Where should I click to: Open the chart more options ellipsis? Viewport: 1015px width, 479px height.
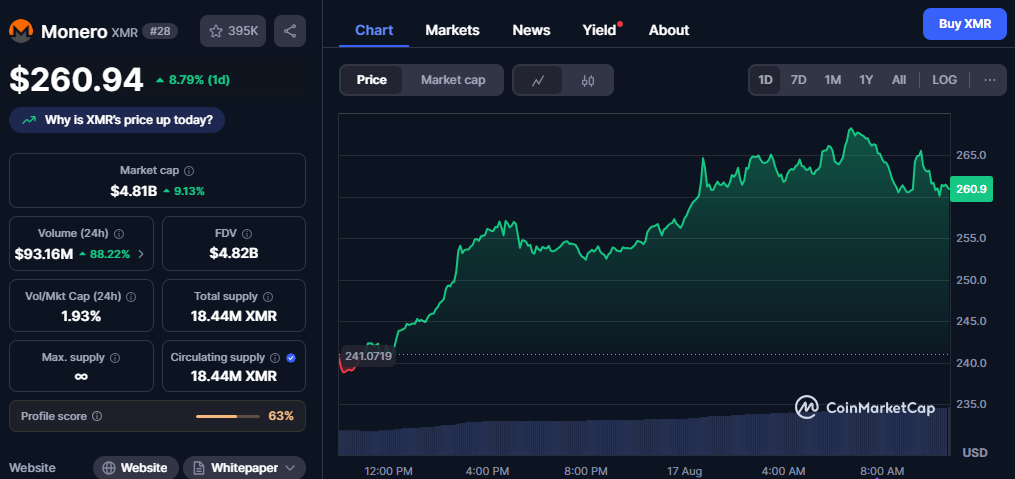pyautogui.click(x=990, y=80)
